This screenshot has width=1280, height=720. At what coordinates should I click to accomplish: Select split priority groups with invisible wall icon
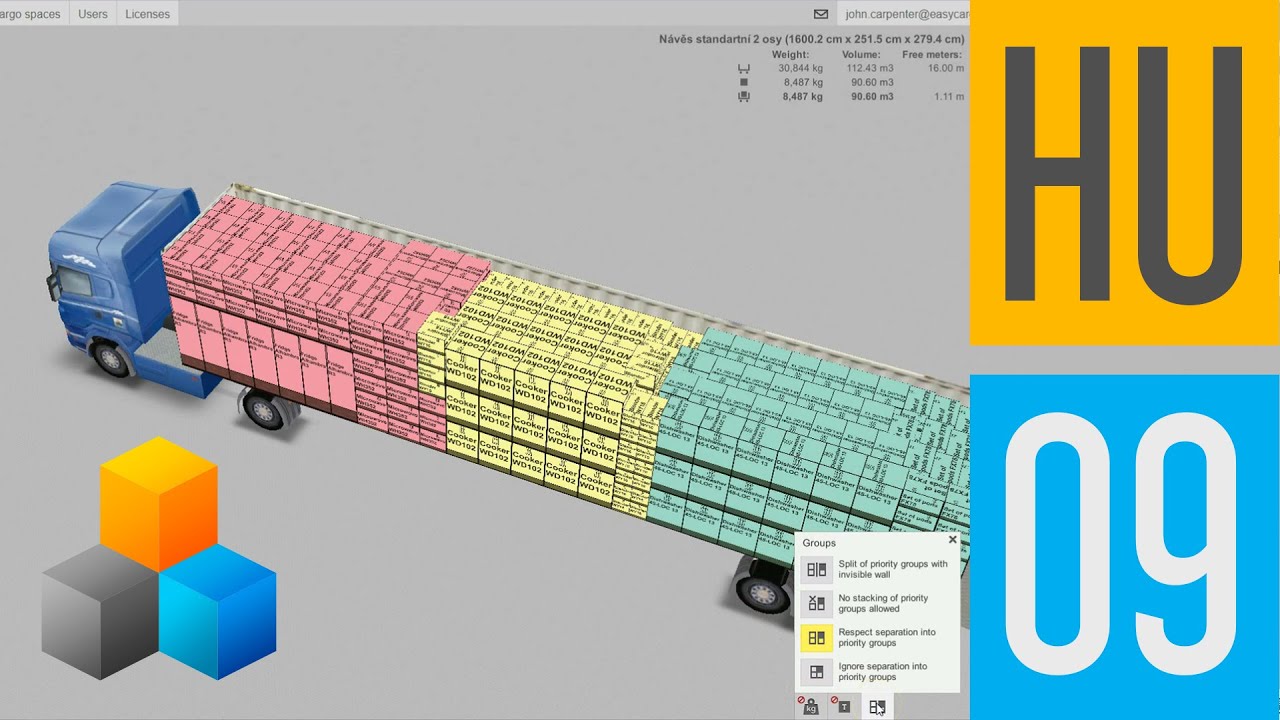coord(817,569)
